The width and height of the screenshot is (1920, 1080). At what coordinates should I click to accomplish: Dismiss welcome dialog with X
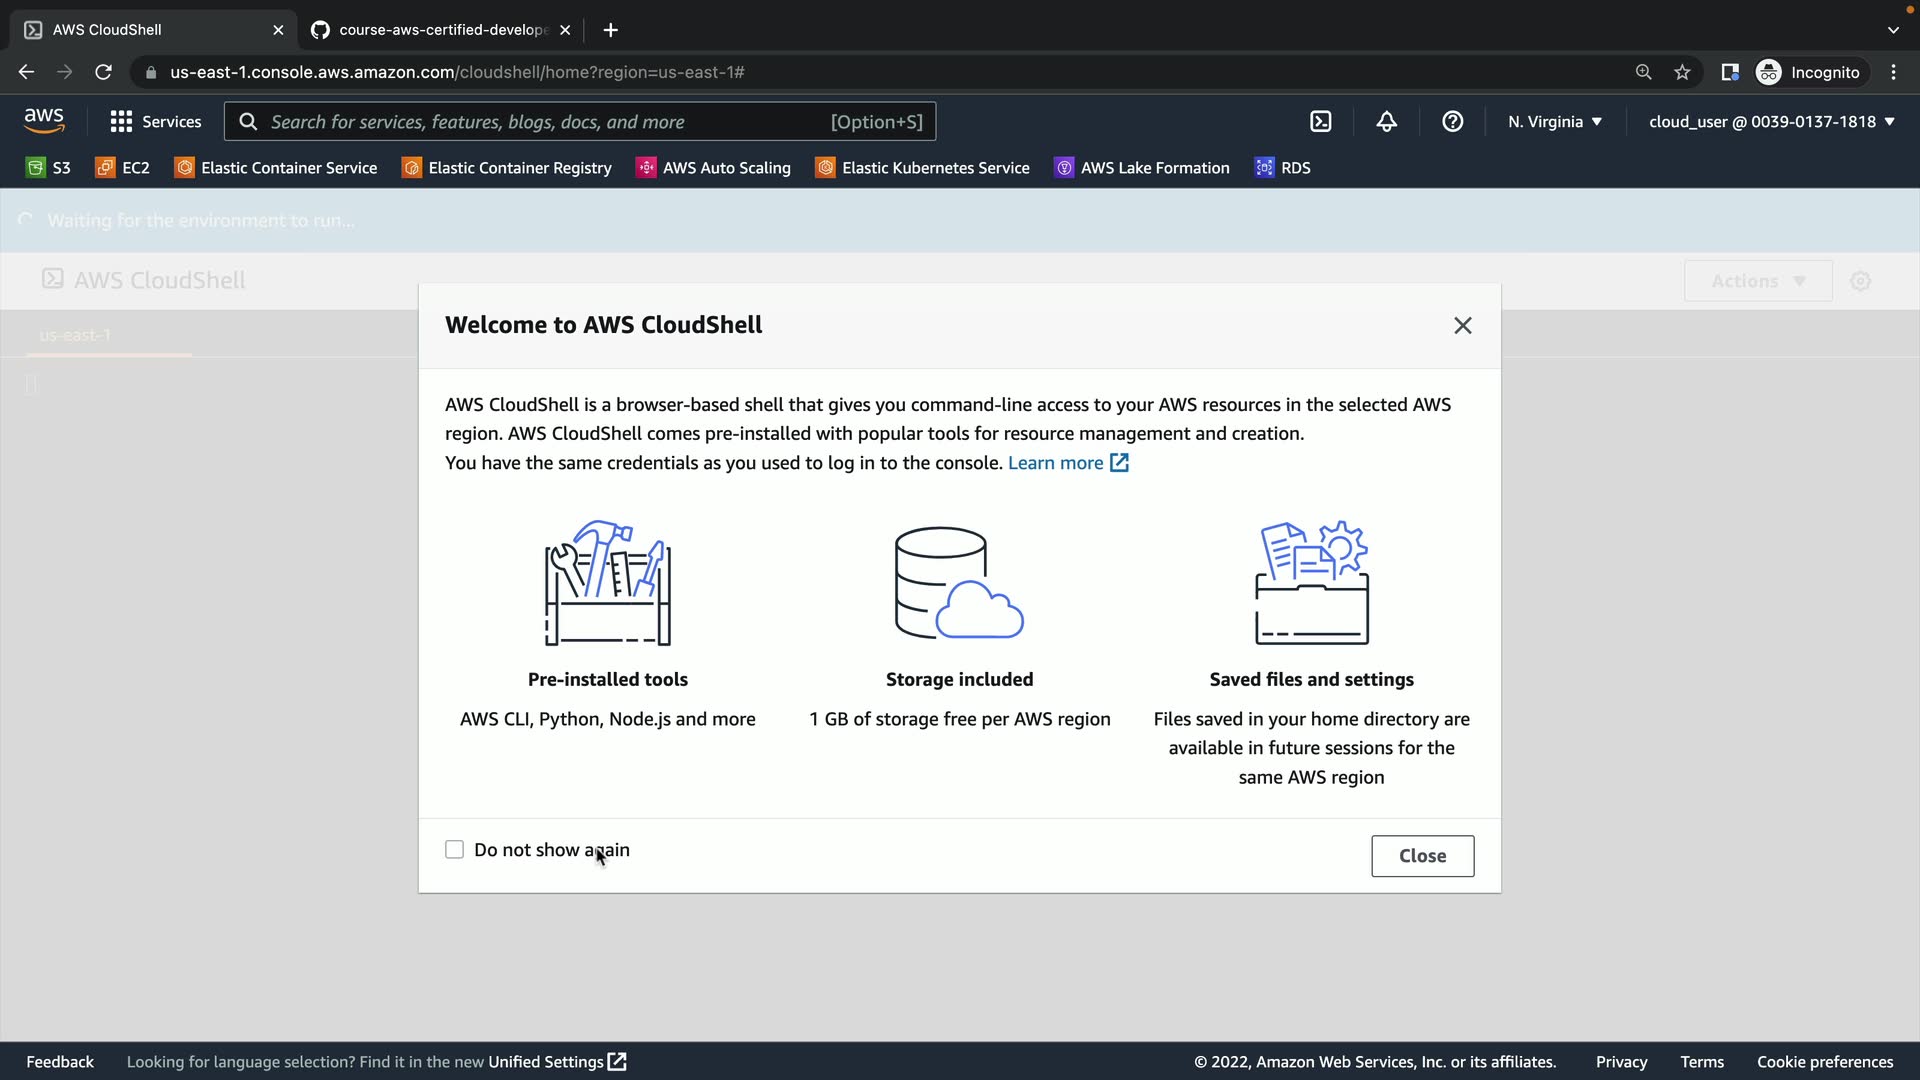pyautogui.click(x=1462, y=326)
